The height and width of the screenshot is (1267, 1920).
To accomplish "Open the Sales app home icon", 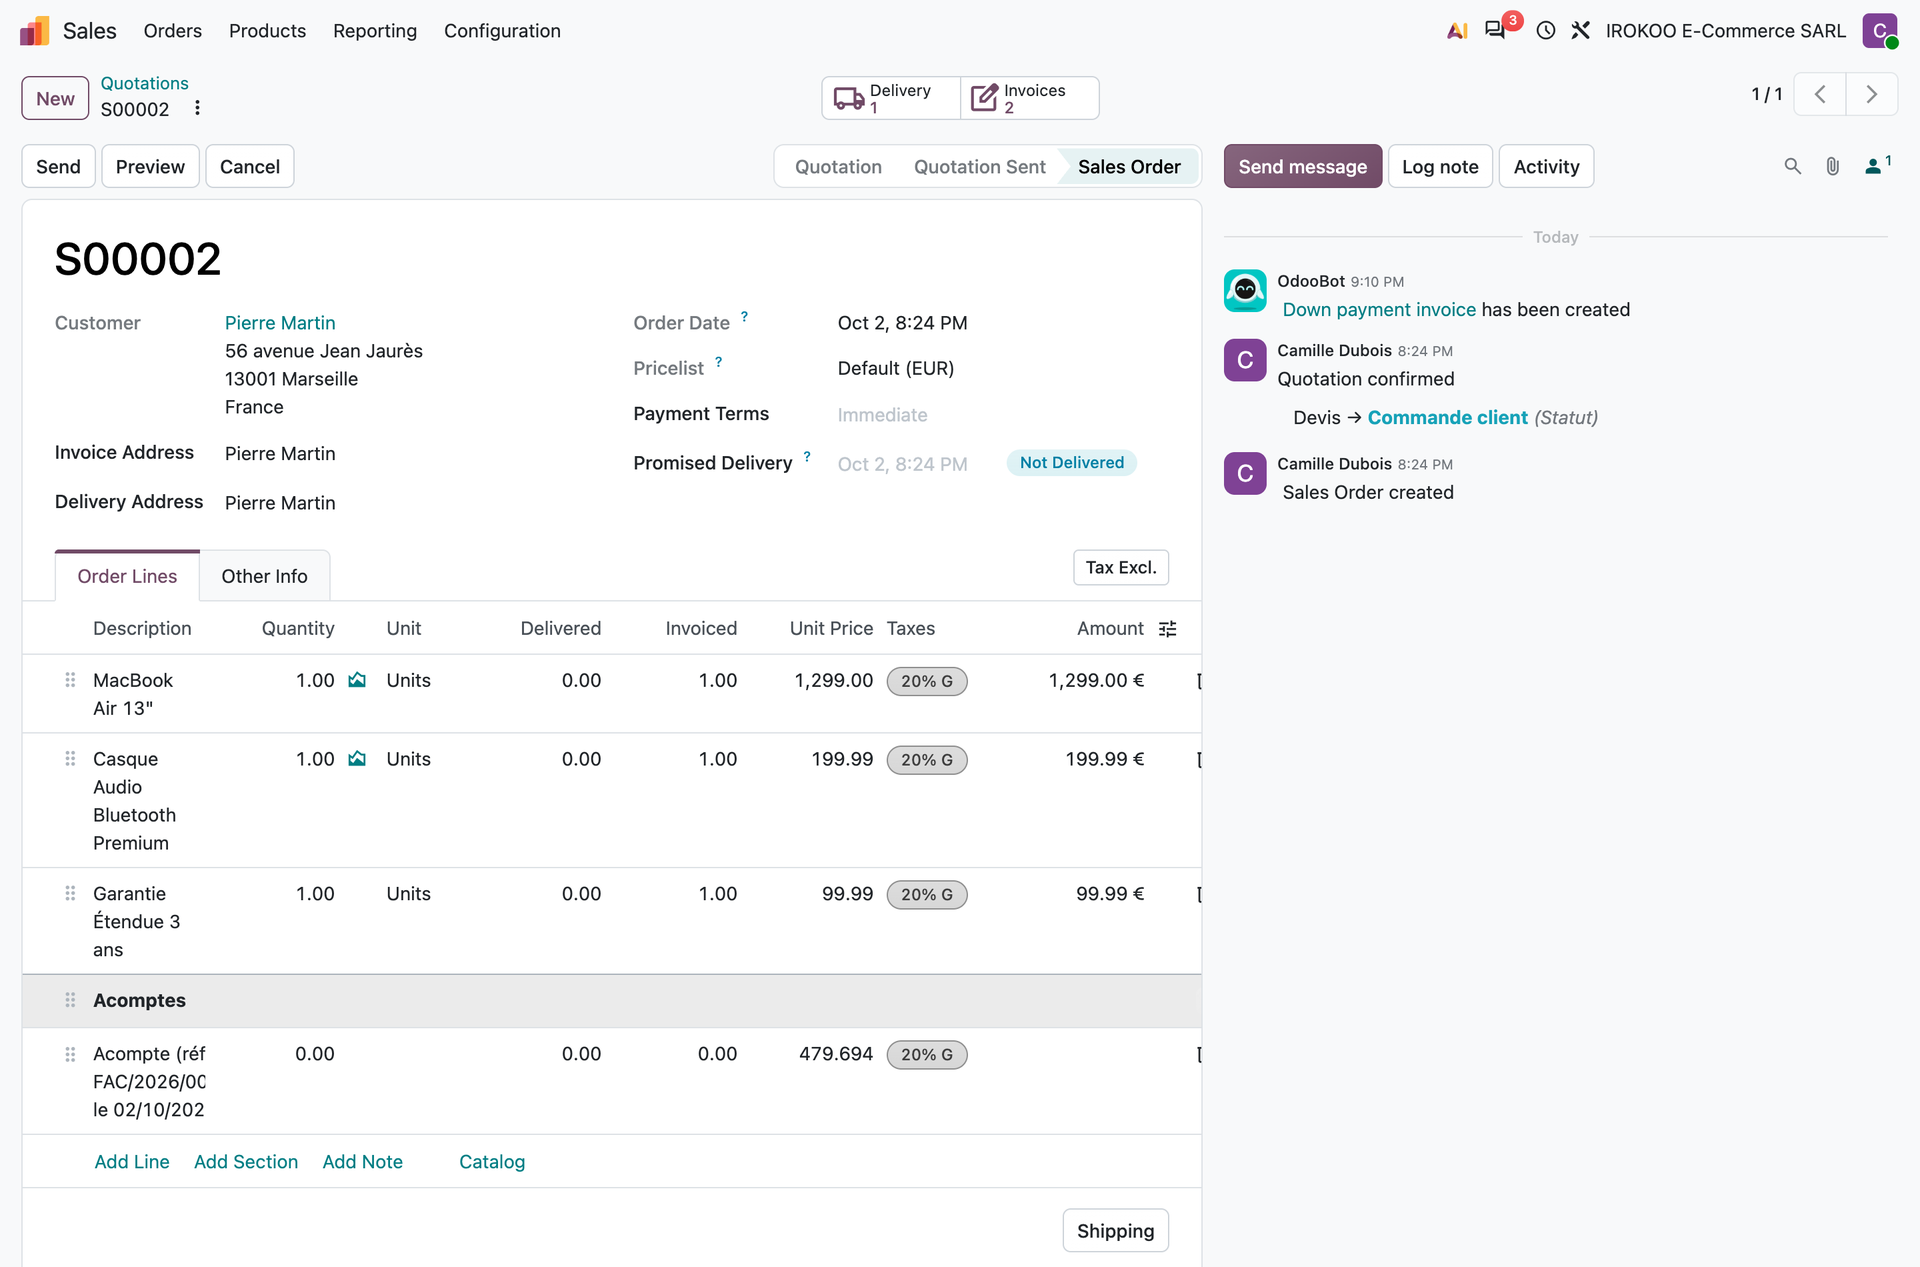I will pyautogui.click(x=35, y=31).
